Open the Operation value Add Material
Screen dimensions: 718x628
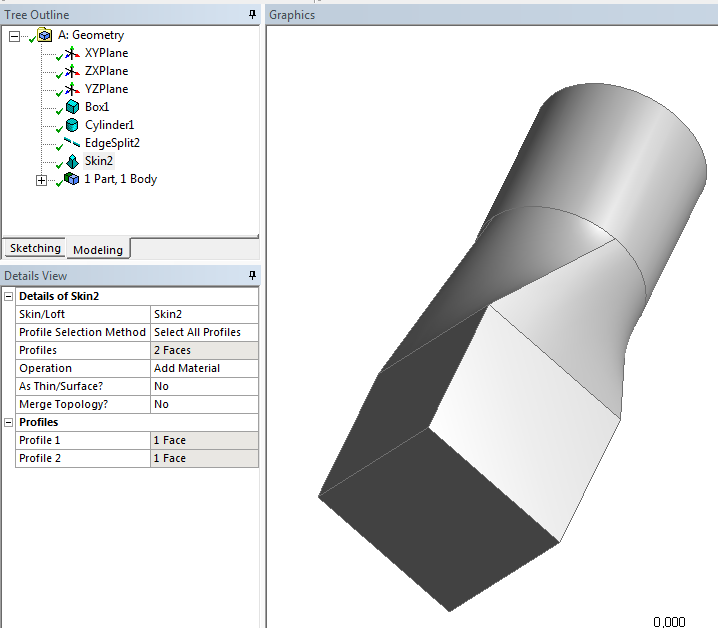click(x=204, y=368)
